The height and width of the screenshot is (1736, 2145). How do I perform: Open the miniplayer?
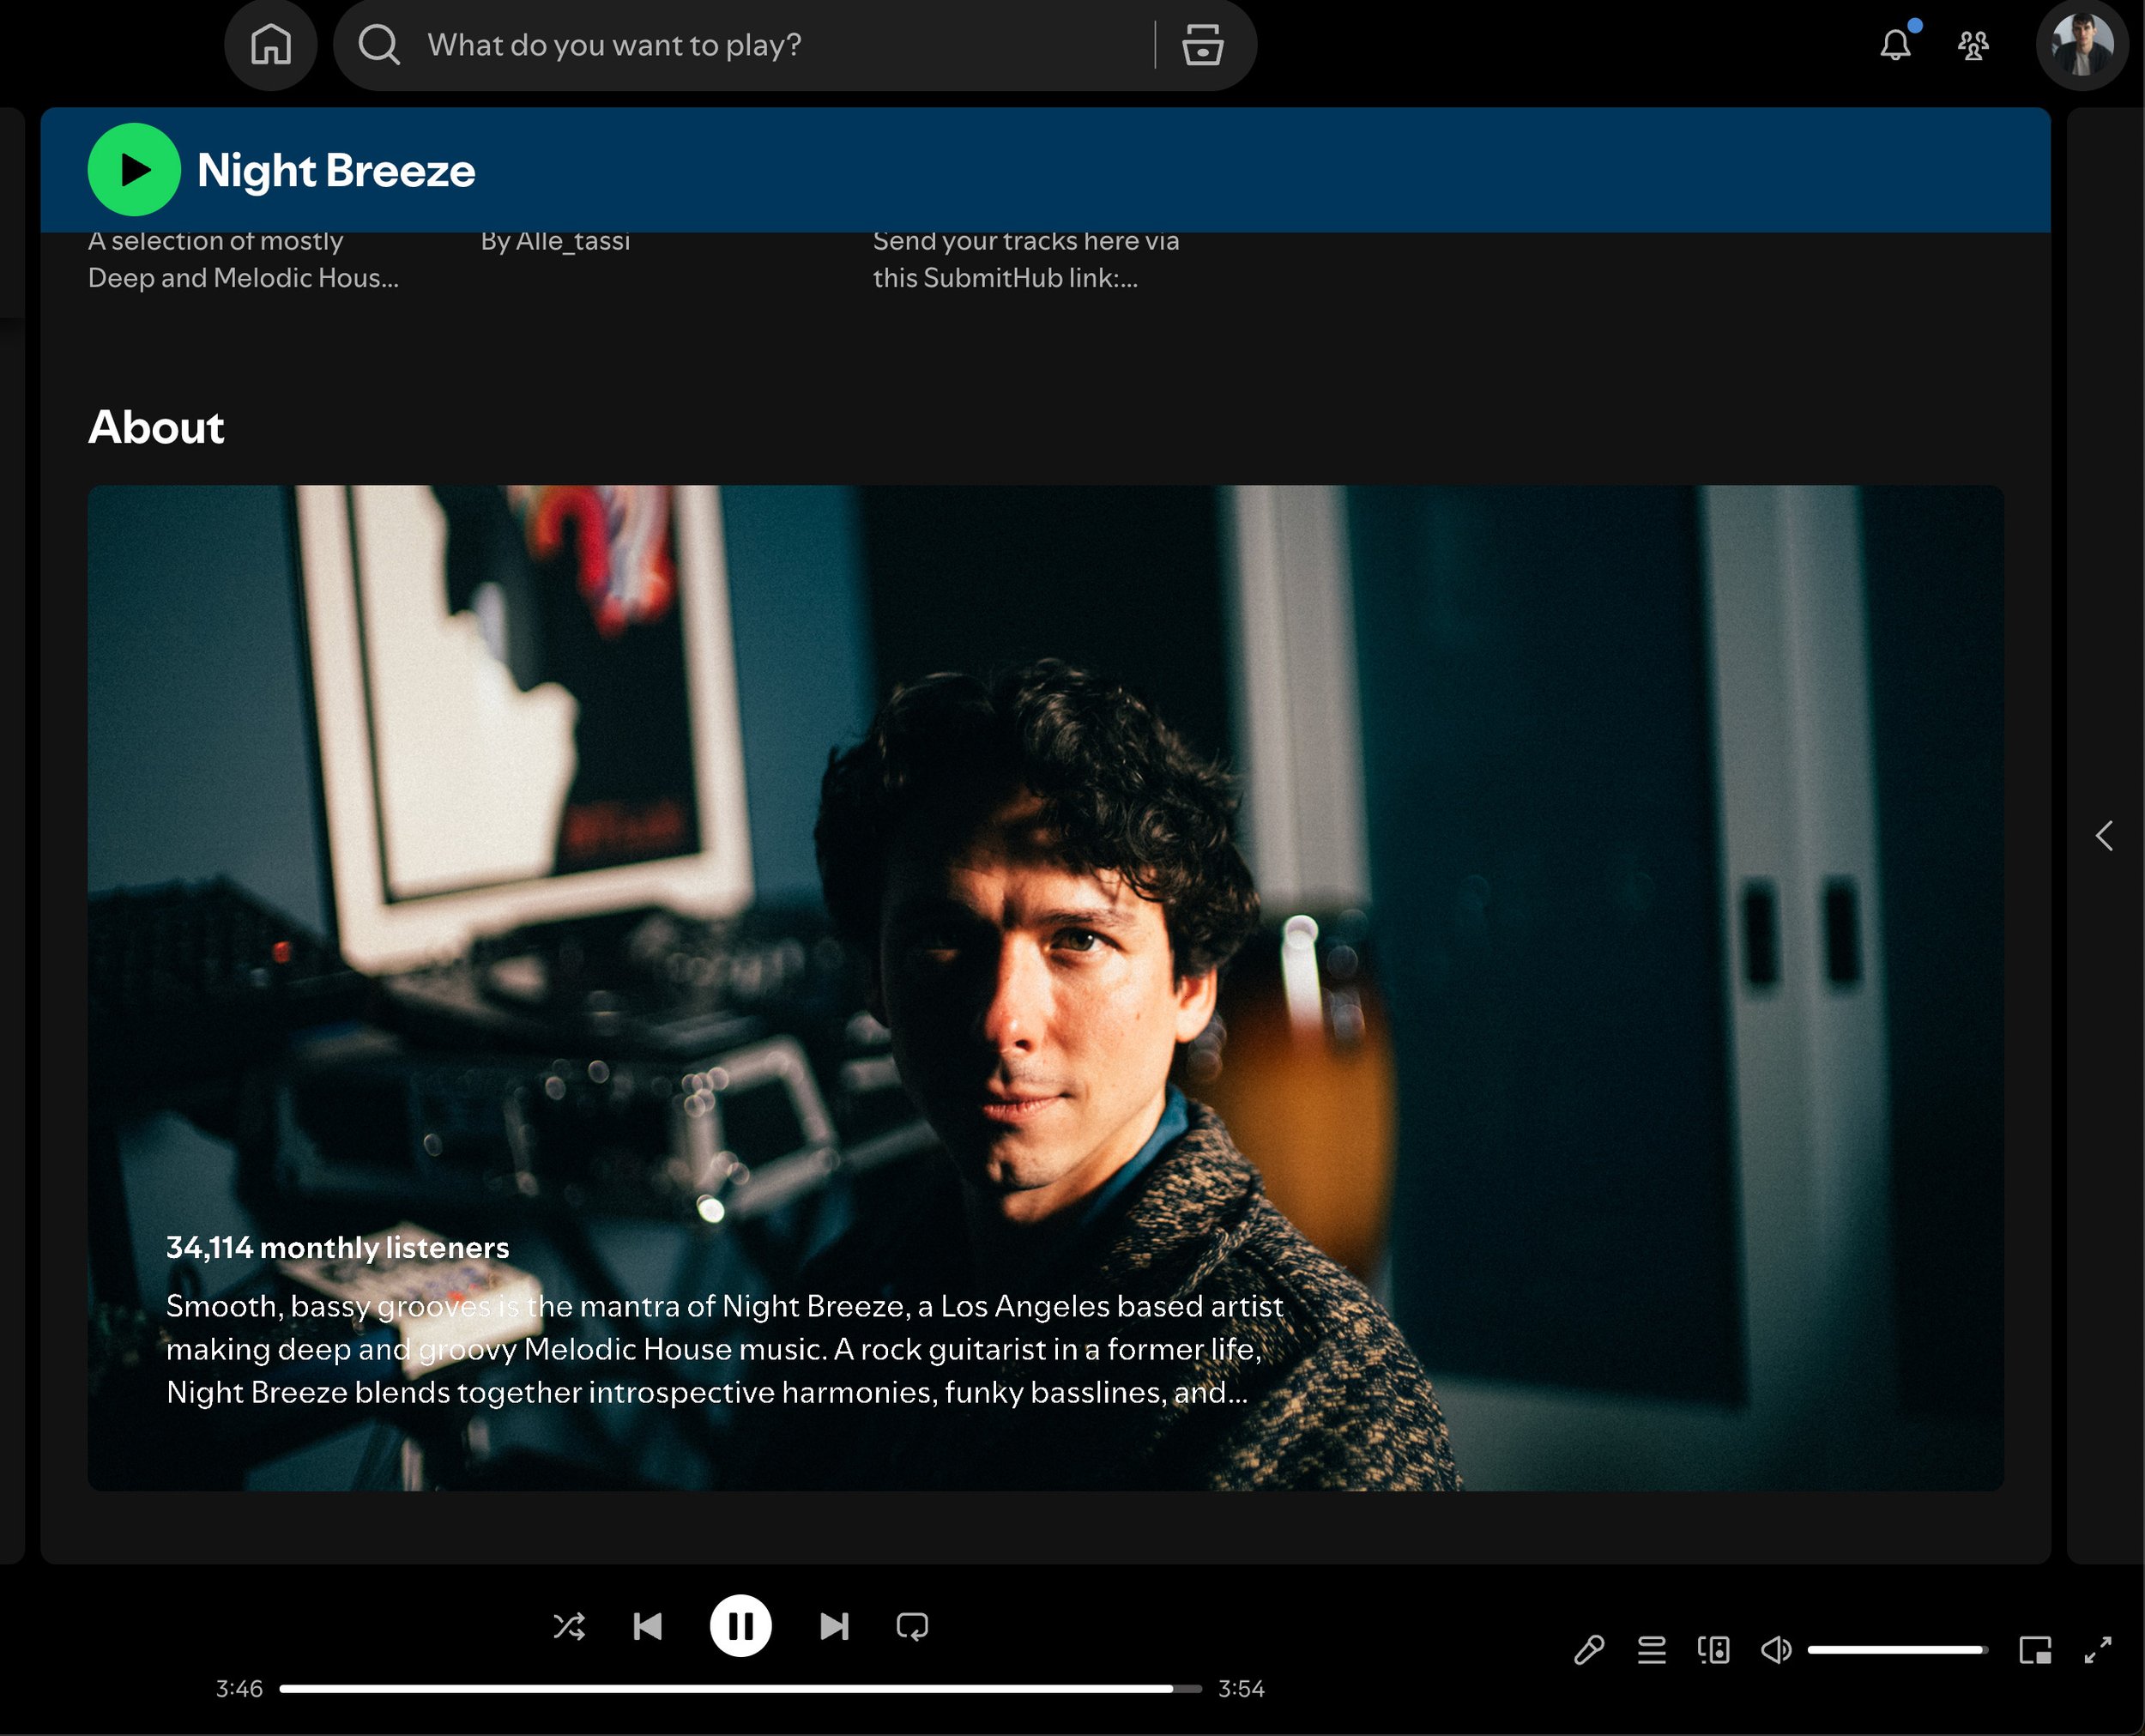[x=2035, y=1650]
